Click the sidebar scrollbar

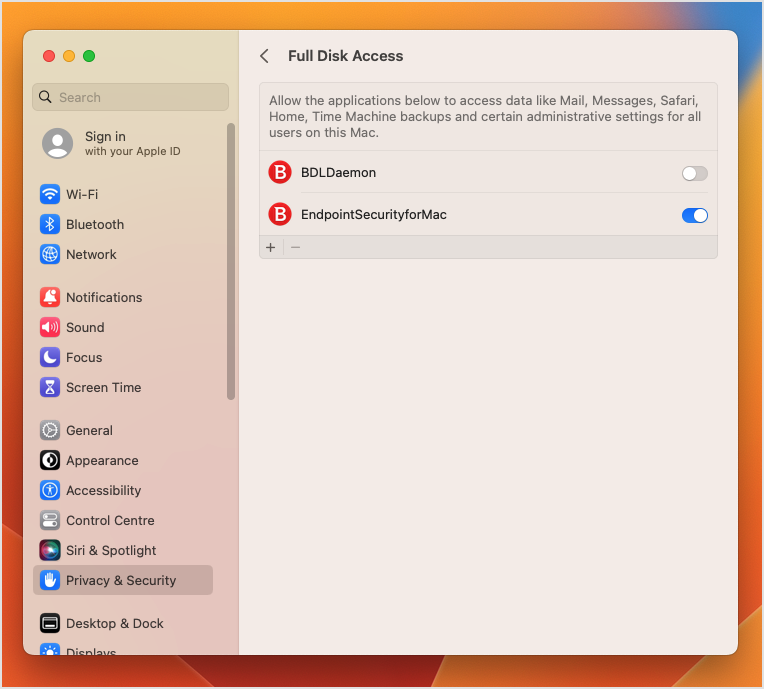coord(231,262)
